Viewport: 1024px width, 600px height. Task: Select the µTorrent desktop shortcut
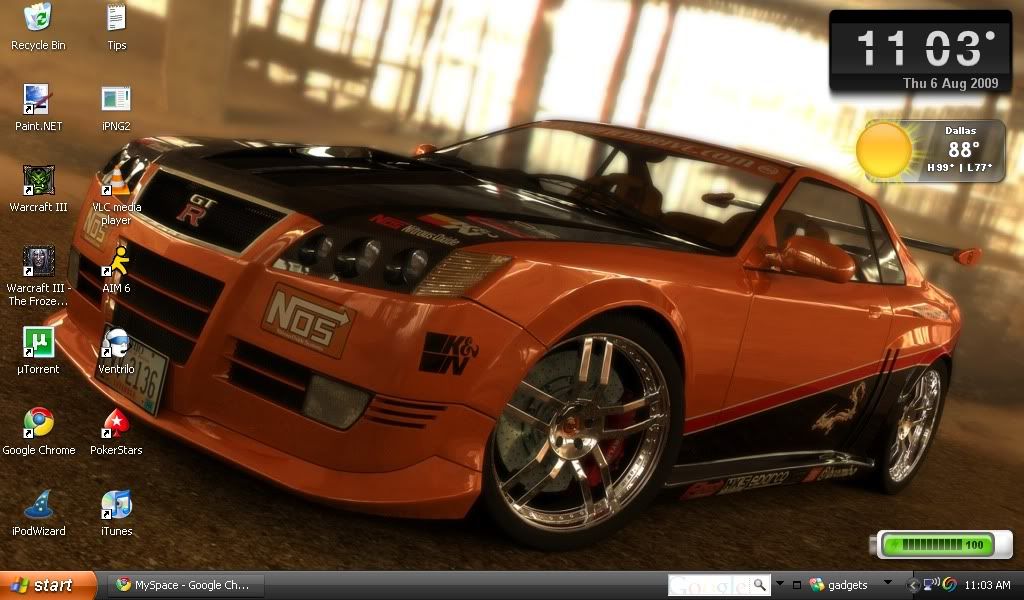(38, 342)
